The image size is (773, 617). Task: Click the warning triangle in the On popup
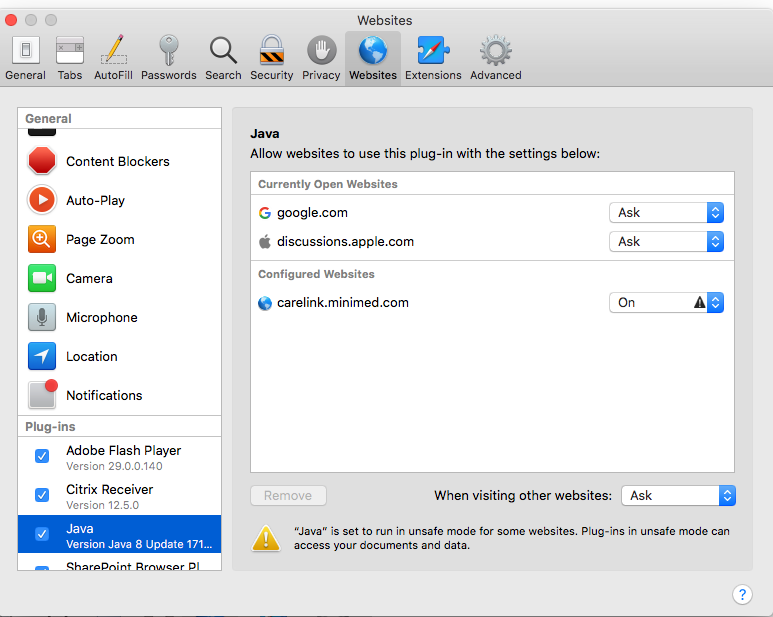(700, 303)
